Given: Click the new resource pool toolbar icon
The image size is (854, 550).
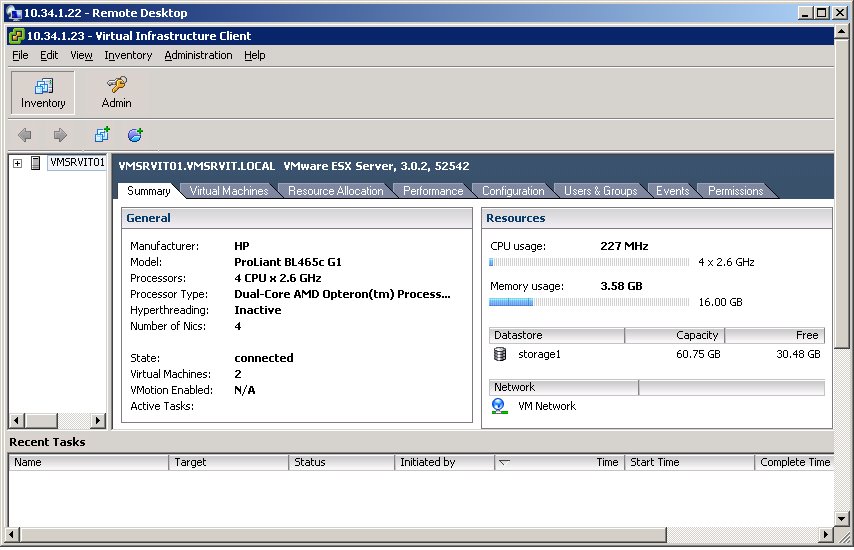Looking at the screenshot, I should (135, 135).
